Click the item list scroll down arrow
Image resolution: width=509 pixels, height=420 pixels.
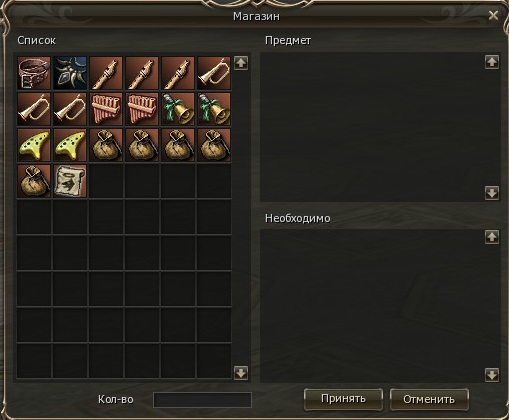241,373
